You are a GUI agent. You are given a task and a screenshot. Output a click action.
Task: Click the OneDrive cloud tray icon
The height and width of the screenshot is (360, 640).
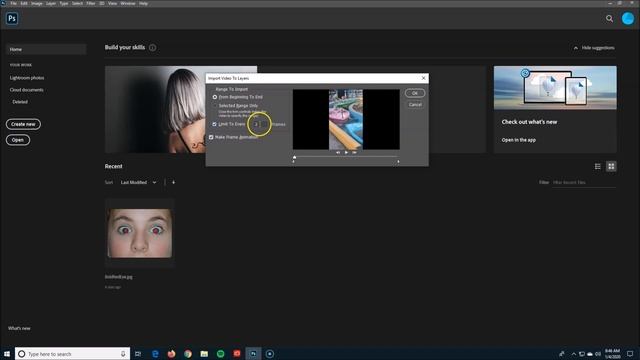click(590, 354)
